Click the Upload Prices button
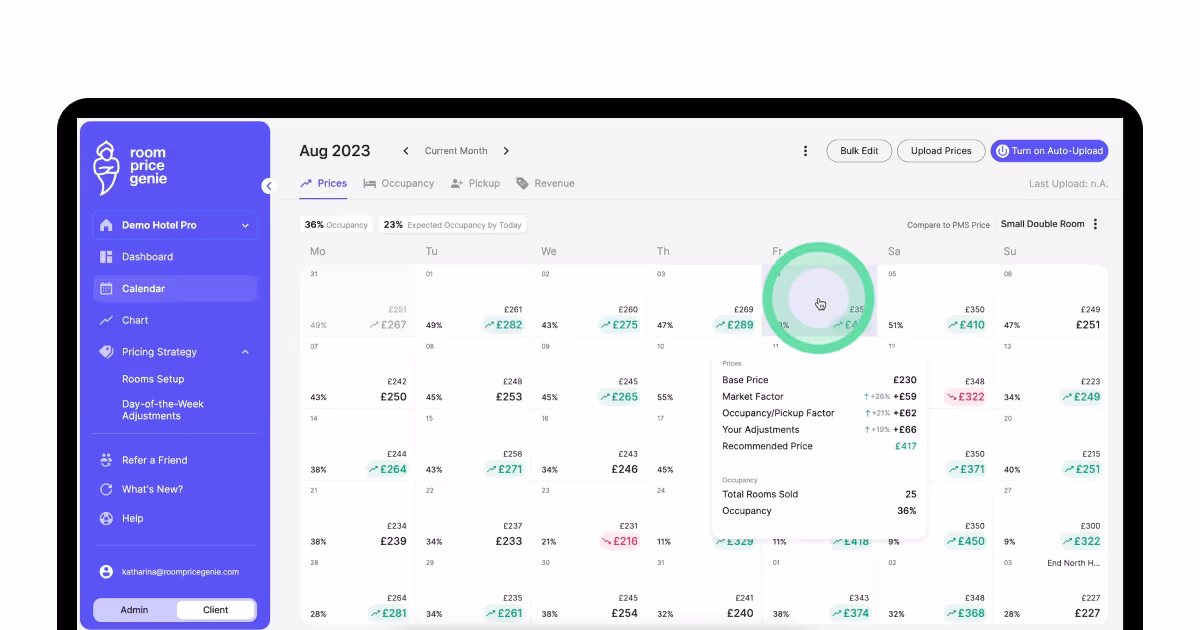This screenshot has height=630, width=1200. 941,151
